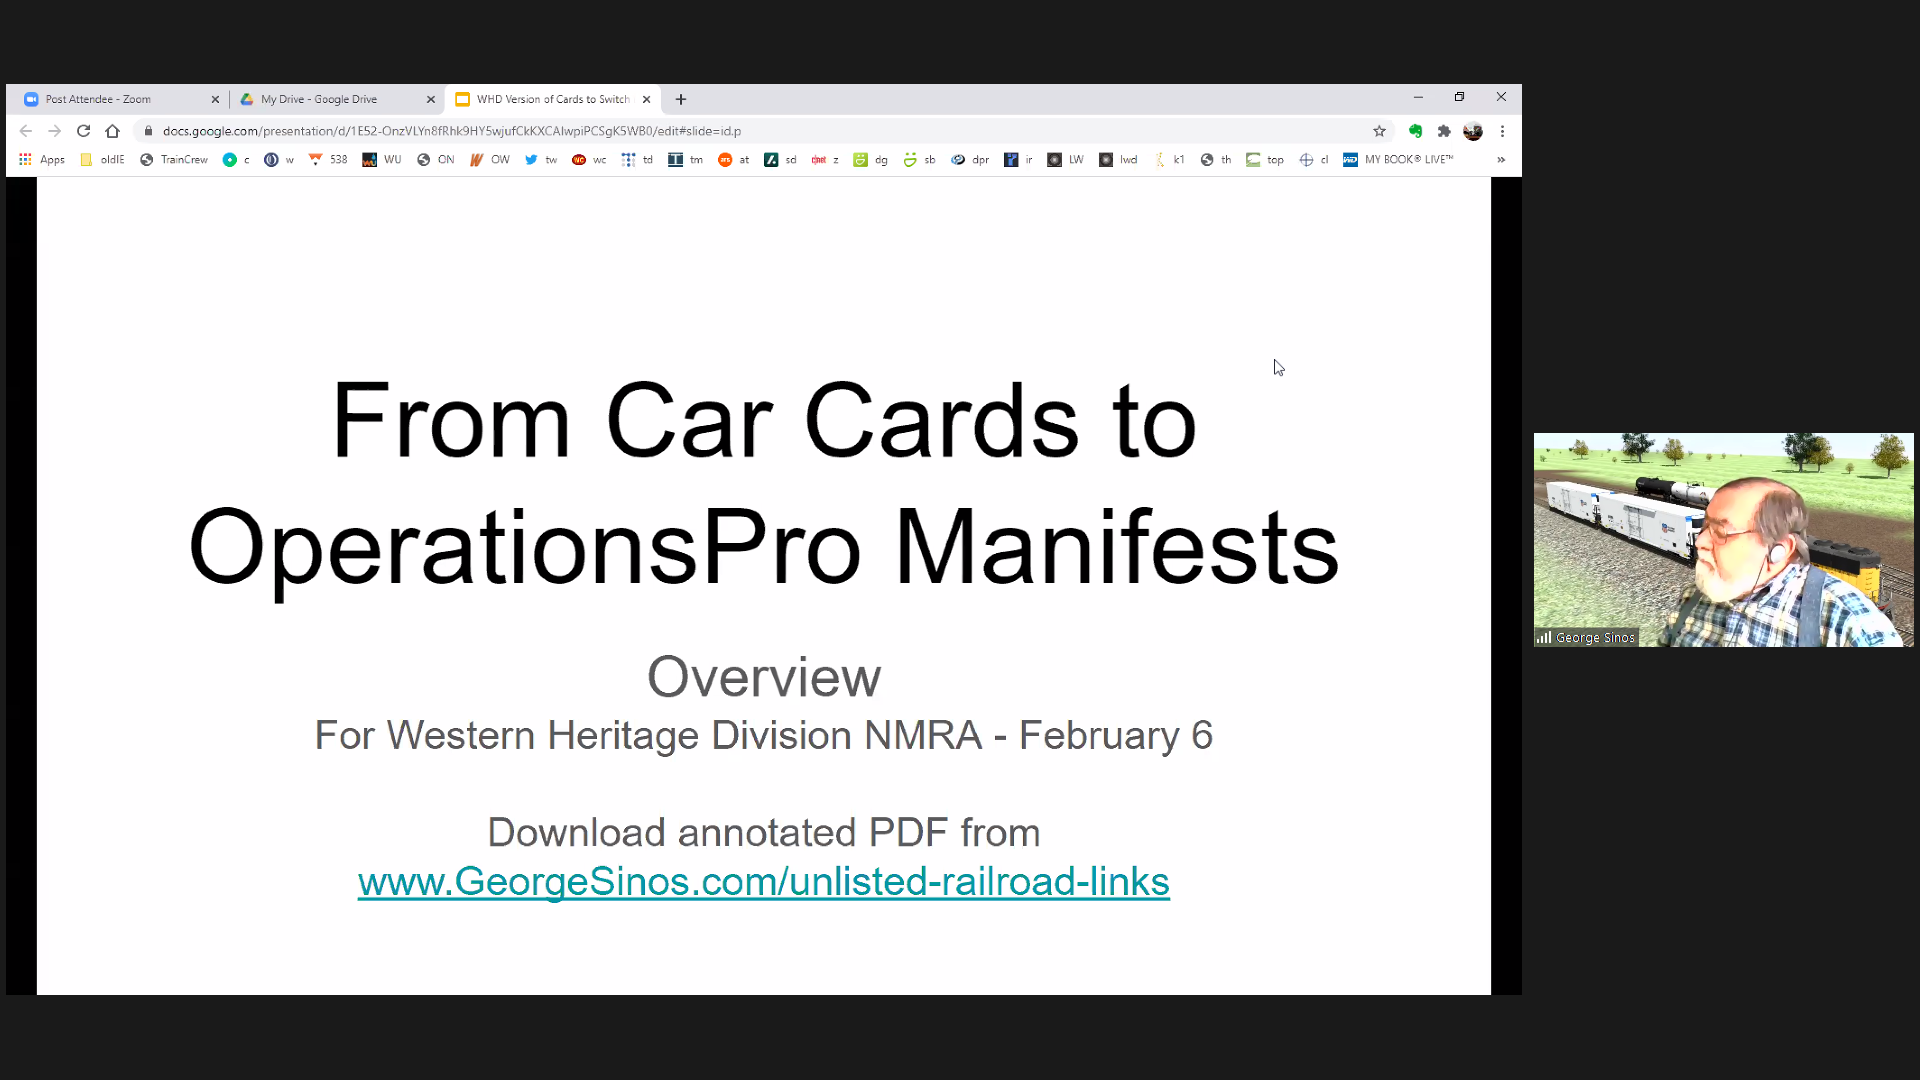The width and height of the screenshot is (1920, 1080).
Task: Open the TrainCrew bookmark
Action: click(174, 160)
